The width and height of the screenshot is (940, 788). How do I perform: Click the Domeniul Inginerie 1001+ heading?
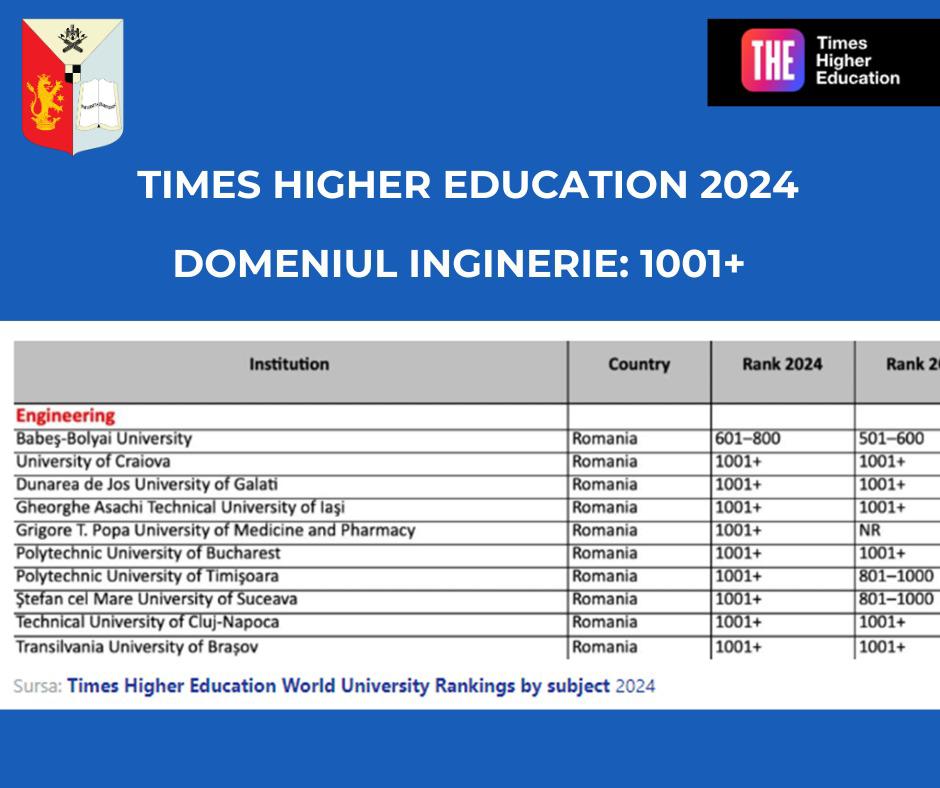click(459, 263)
